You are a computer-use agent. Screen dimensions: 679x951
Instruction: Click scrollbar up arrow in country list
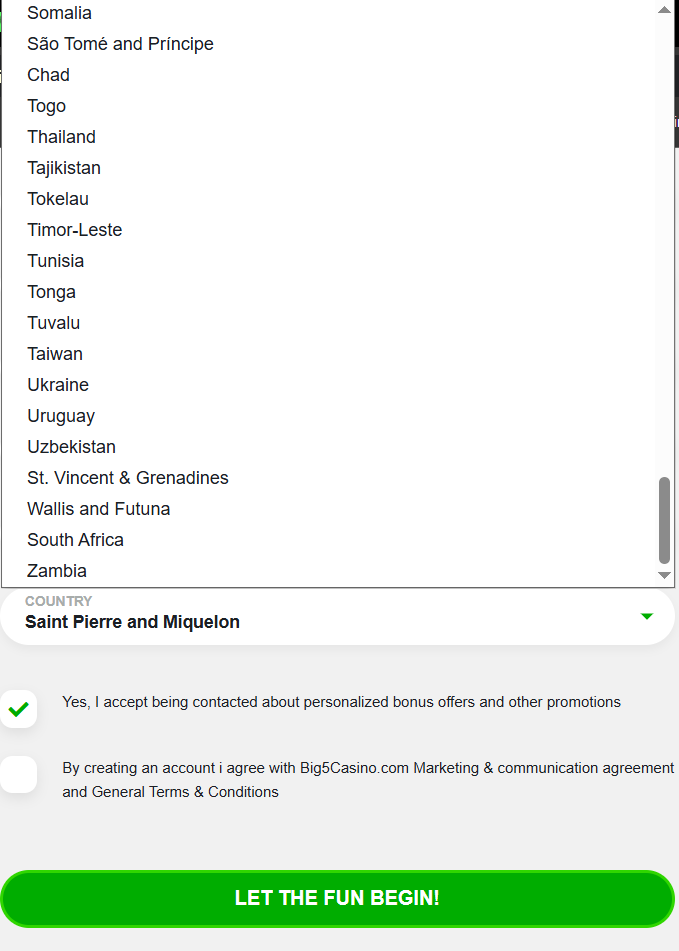[x=665, y=9]
